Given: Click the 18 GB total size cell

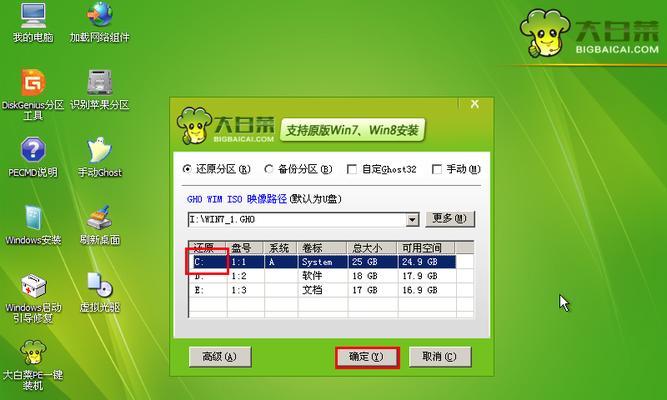Looking at the screenshot, I should pyautogui.click(x=372, y=276).
